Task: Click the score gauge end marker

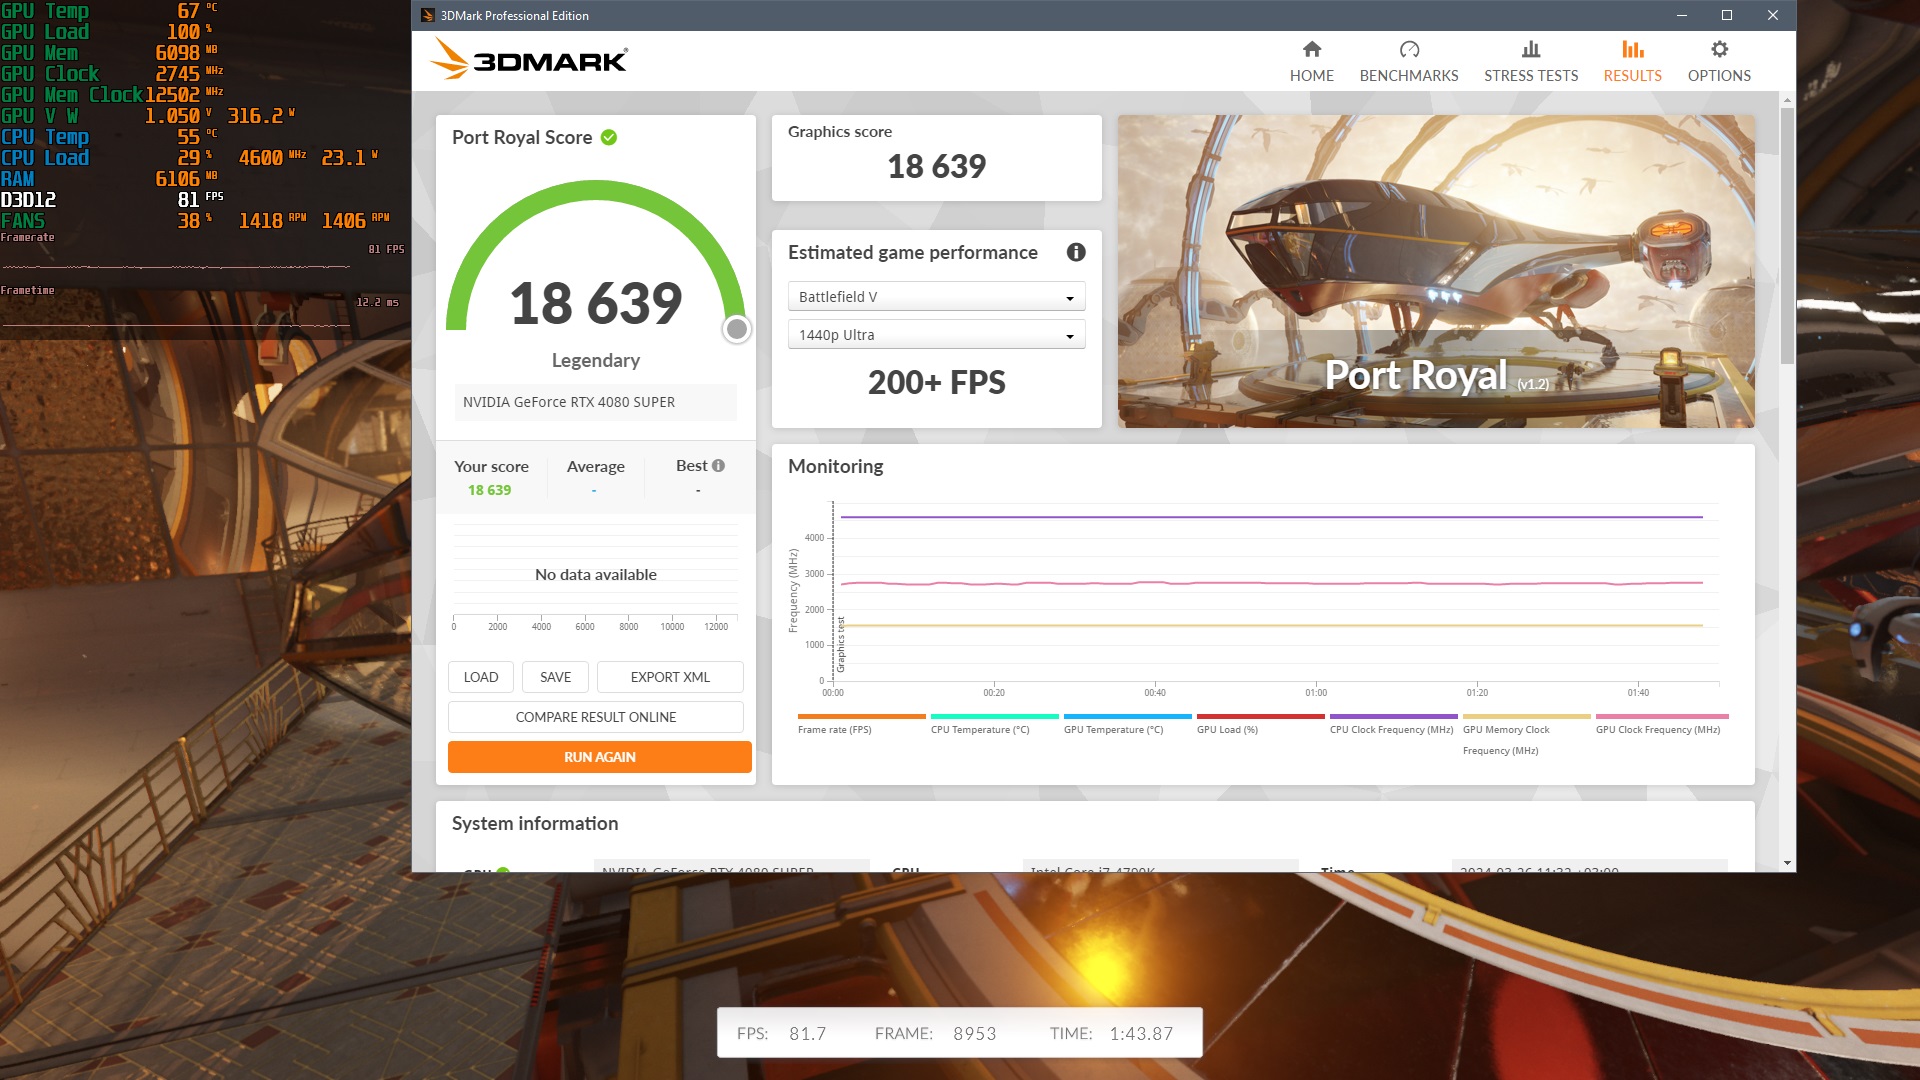Action: 737,329
